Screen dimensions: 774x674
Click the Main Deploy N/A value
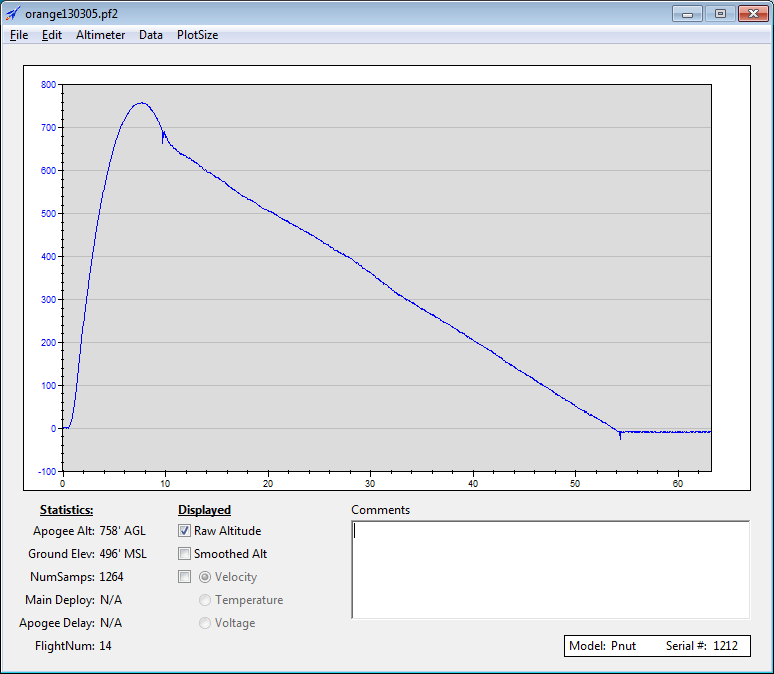tap(111, 600)
